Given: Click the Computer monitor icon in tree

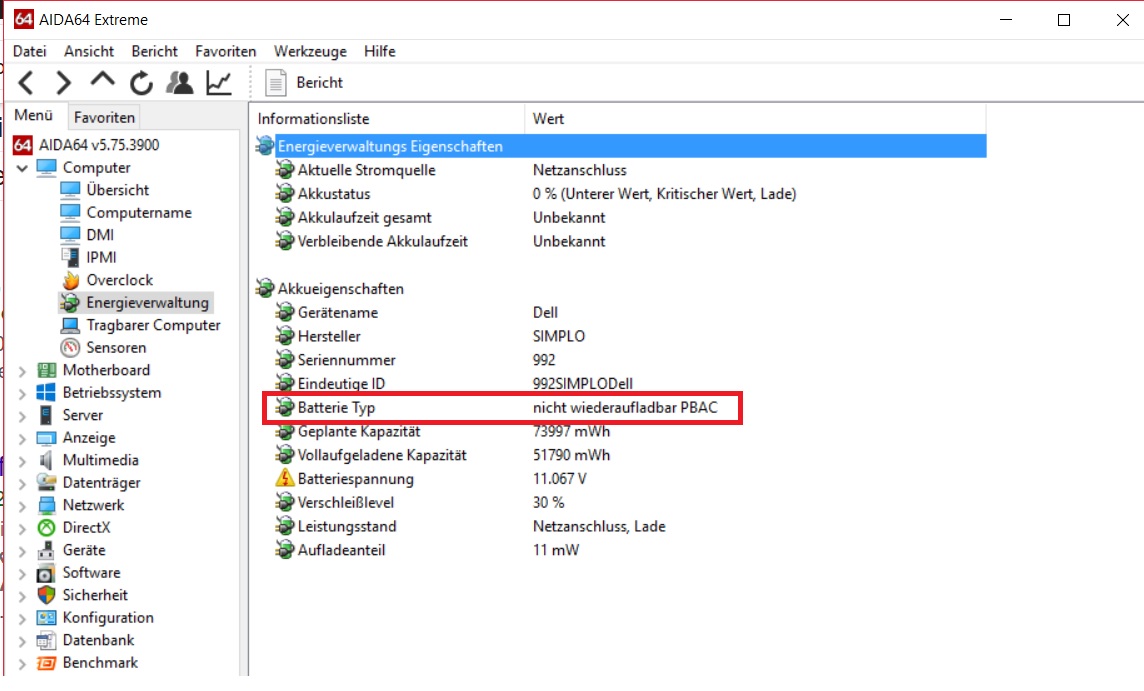Looking at the screenshot, I should pyautogui.click(x=47, y=168).
